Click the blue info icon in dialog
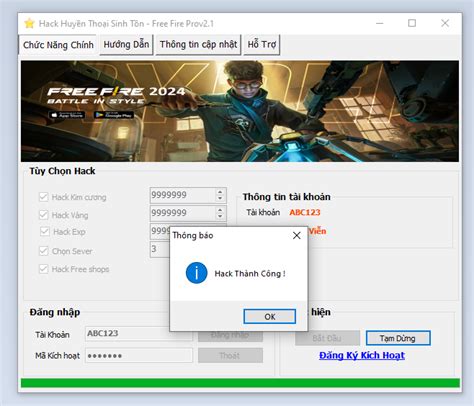 coord(196,273)
